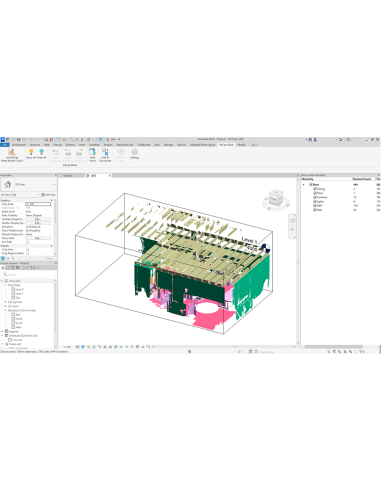This screenshot has width=381, height=492.
Task: Toggle the Room checkbox in ReCap Mesh panel
Action: pyautogui.click(x=311, y=184)
